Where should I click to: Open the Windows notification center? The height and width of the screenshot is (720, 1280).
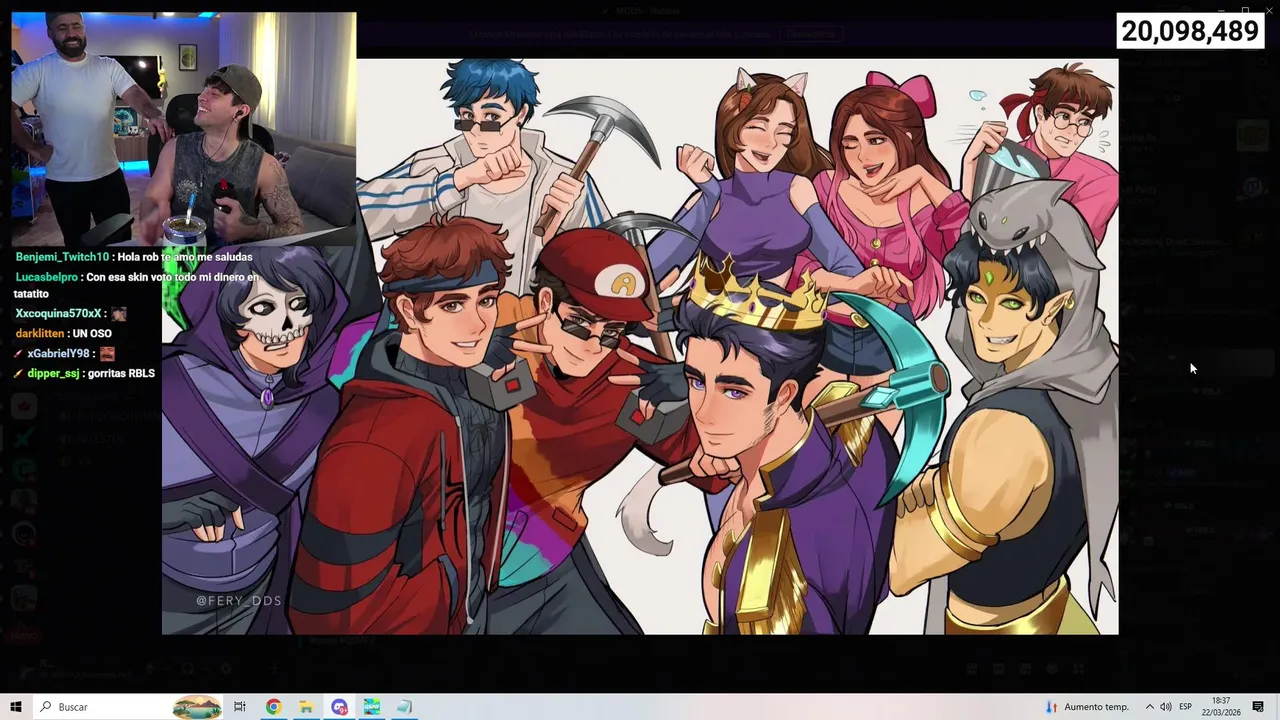click(x=1258, y=707)
